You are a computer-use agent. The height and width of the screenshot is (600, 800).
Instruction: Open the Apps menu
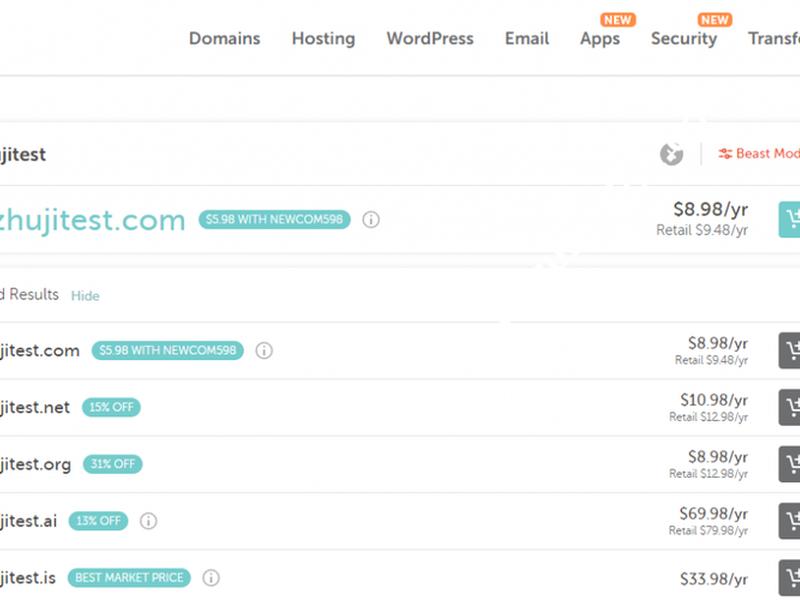[x=600, y=39]
